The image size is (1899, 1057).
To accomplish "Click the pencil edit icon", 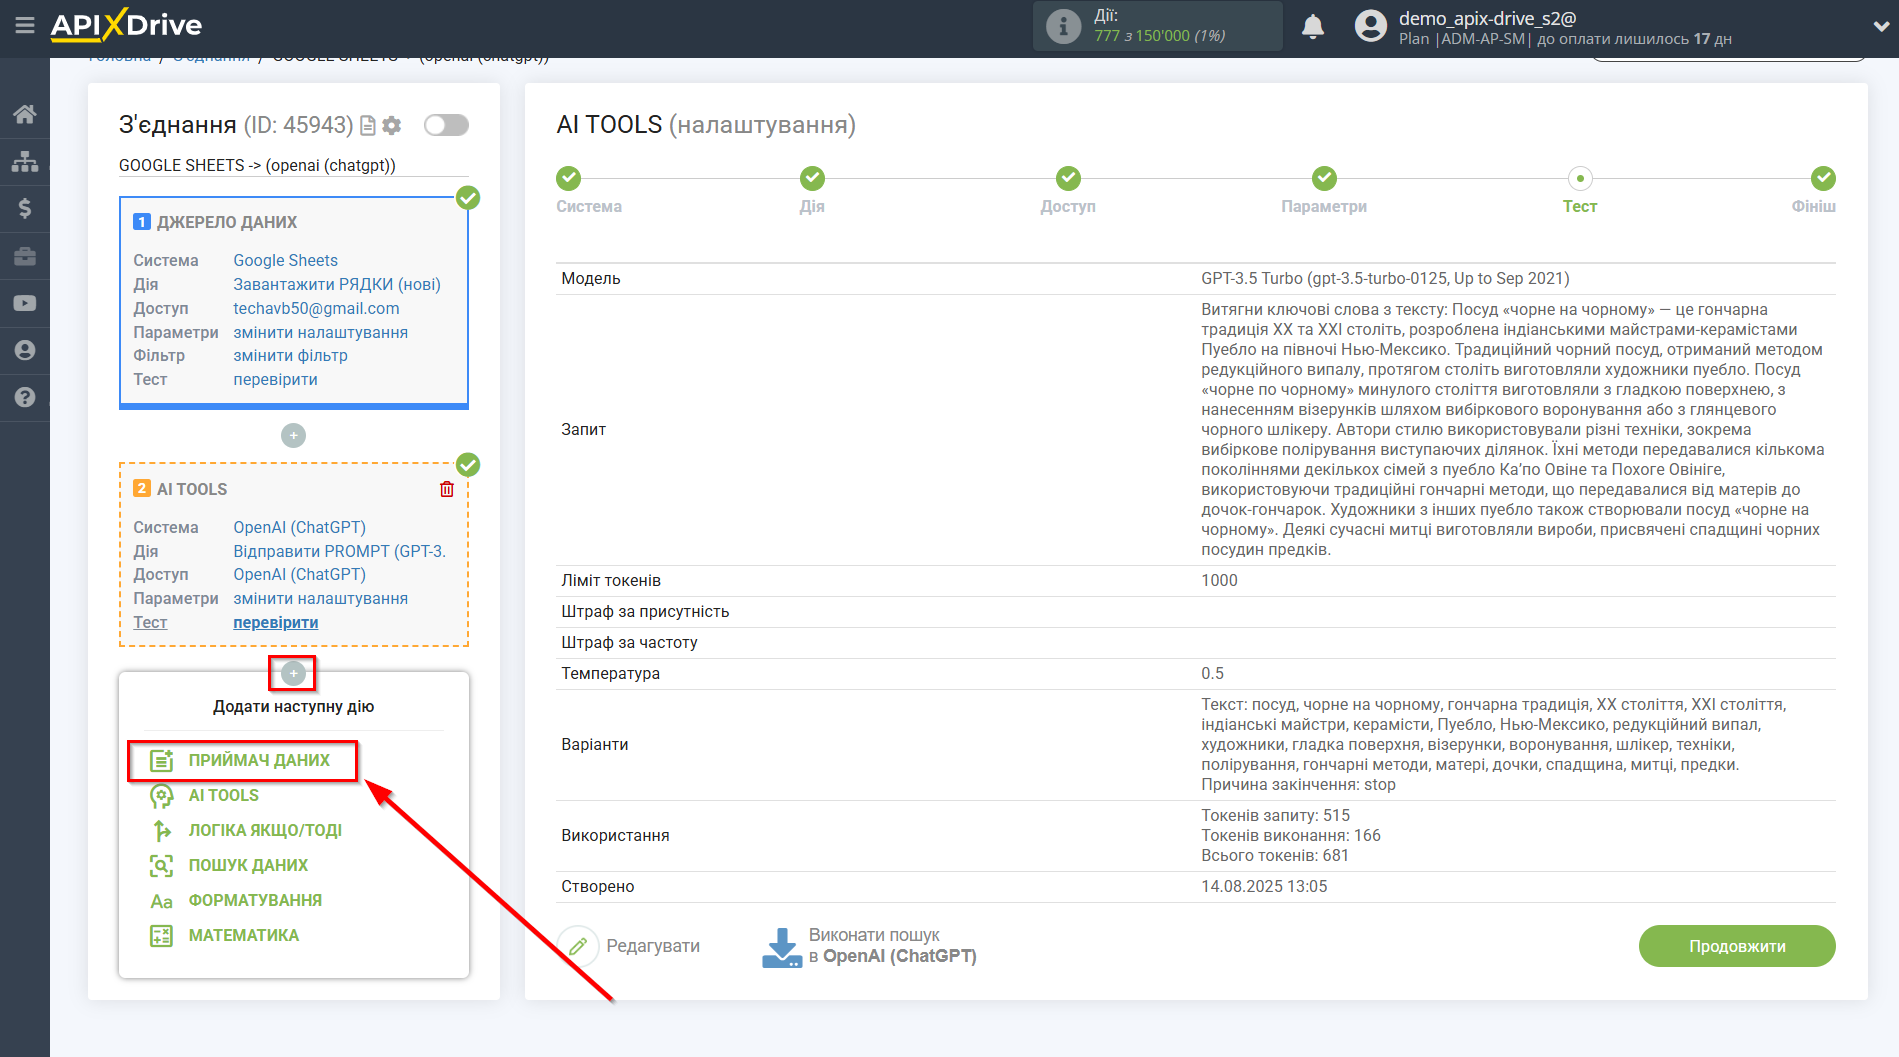I will 577,946.
